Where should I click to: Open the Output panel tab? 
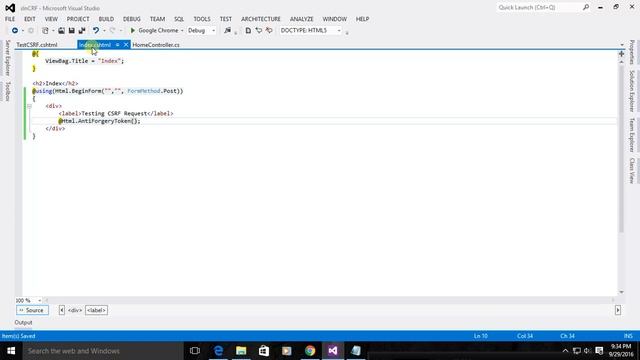tap(23, 322)
